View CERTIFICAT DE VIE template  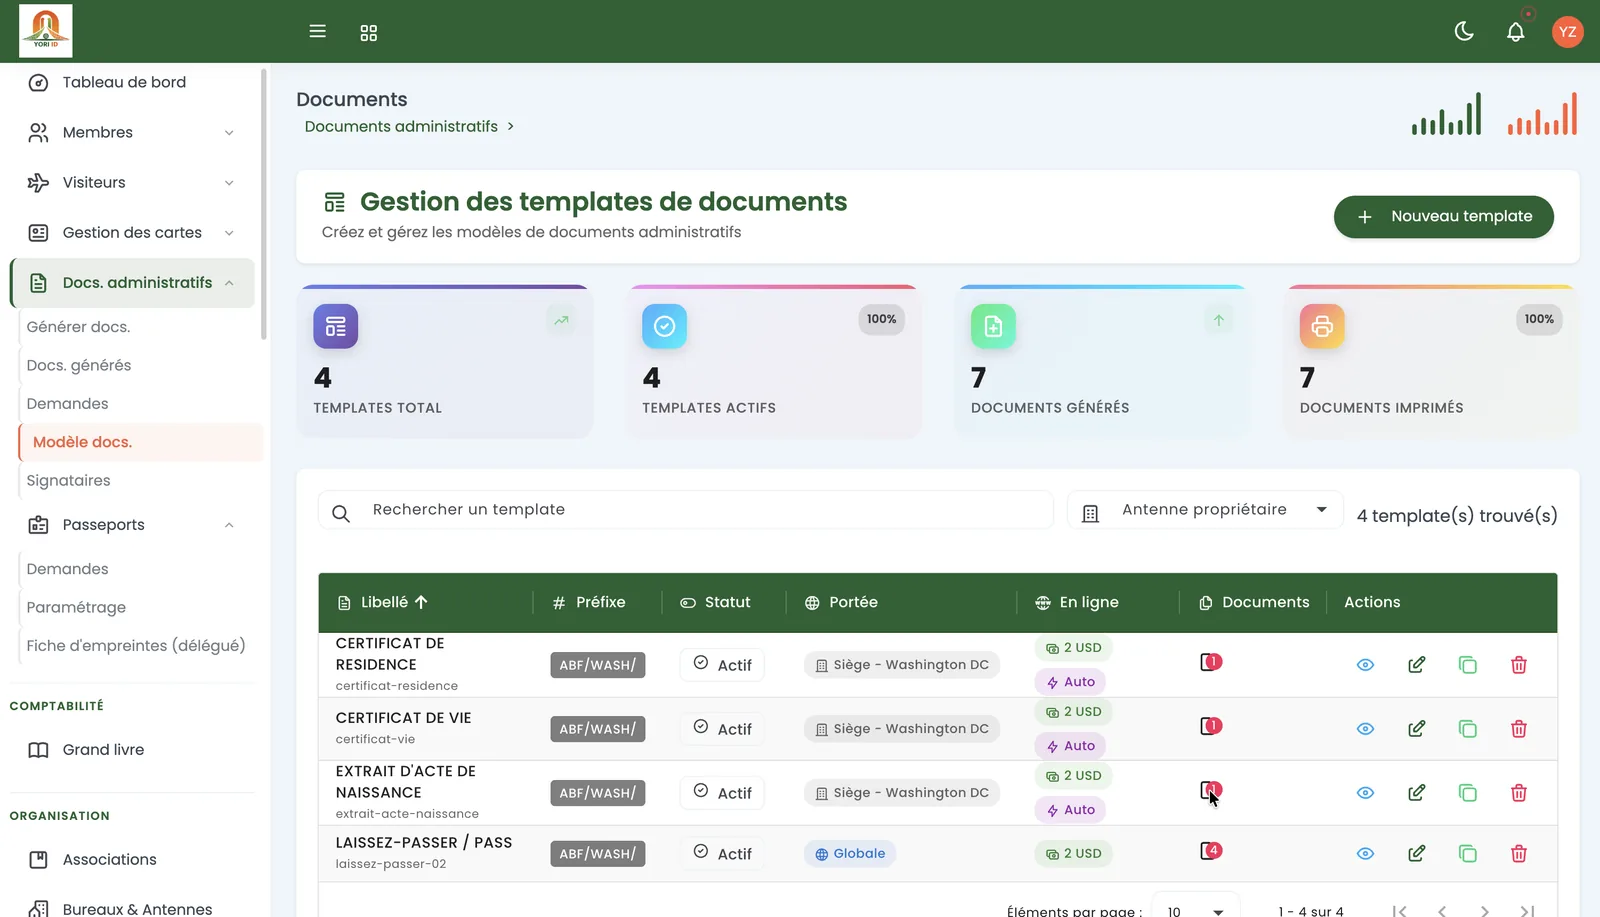1365,729
